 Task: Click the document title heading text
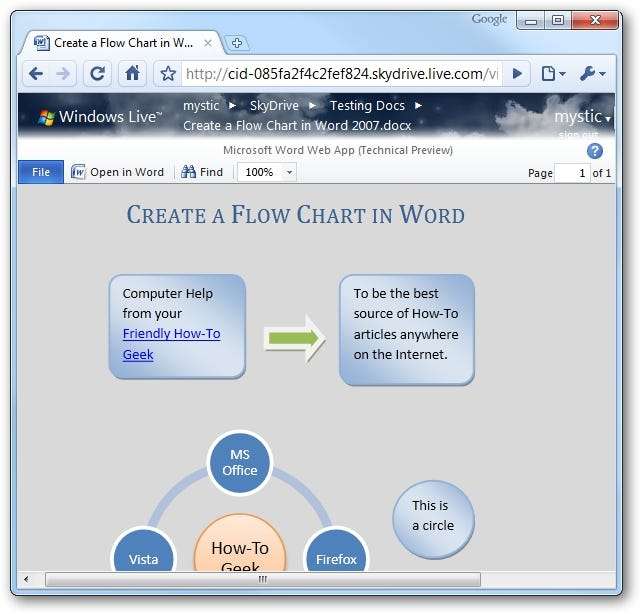(296, 215)
